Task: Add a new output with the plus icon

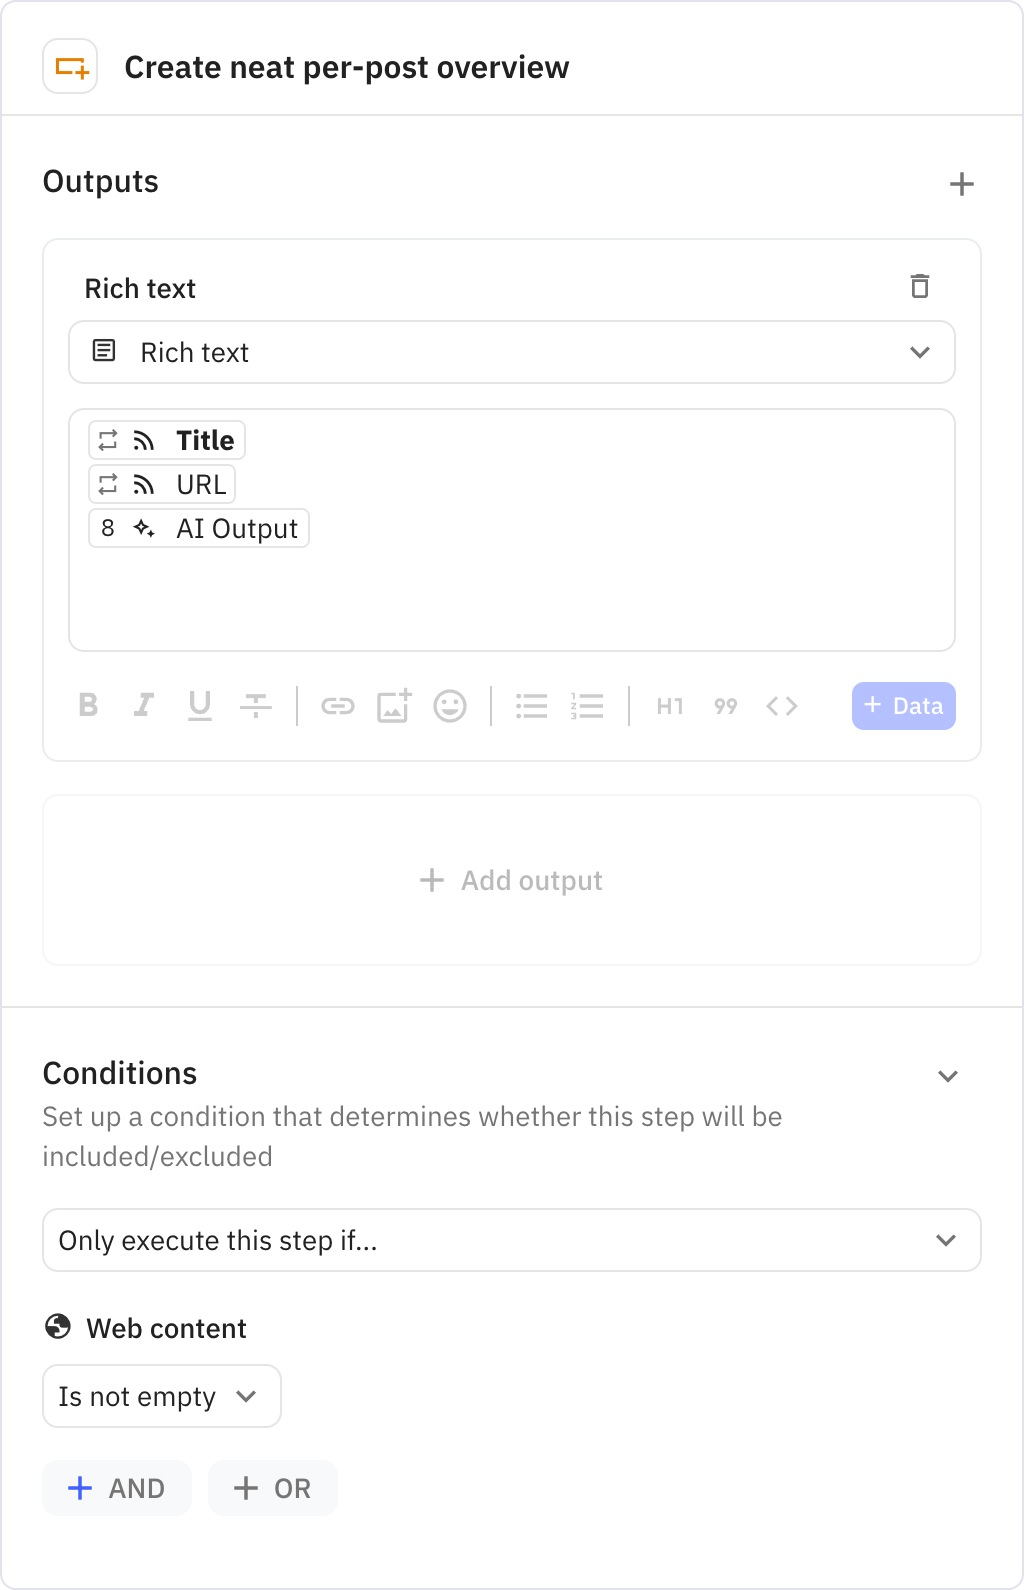Action: tap(962, 183)
